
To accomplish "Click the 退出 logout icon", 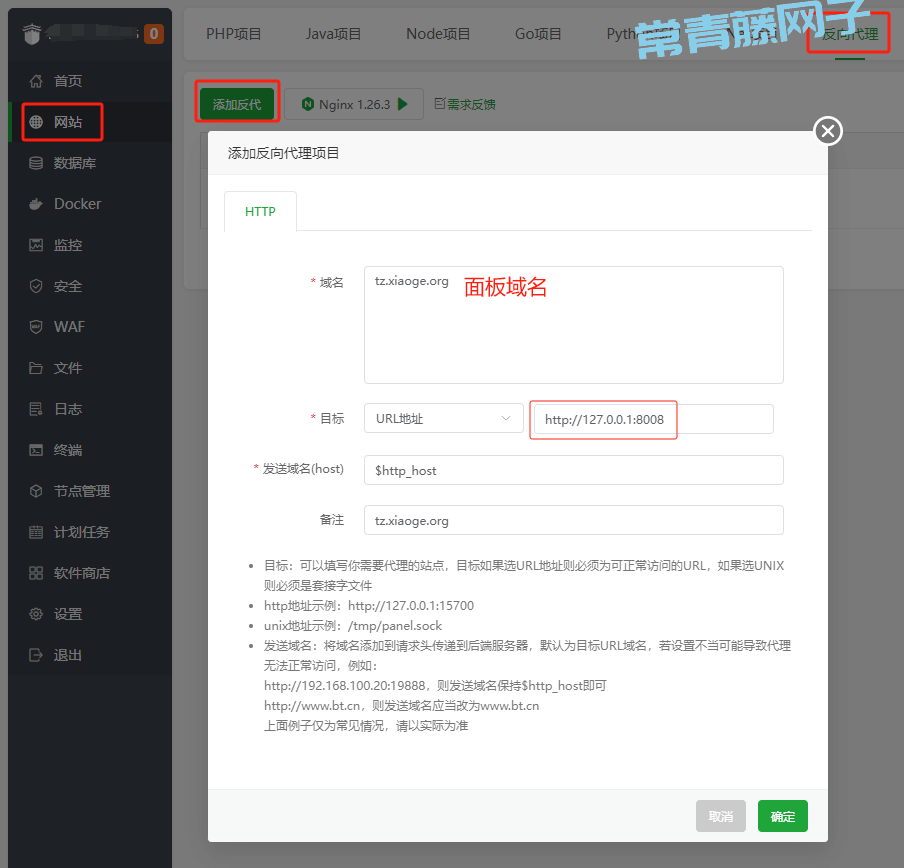I will pyautogui.click(x=36, y=655).
